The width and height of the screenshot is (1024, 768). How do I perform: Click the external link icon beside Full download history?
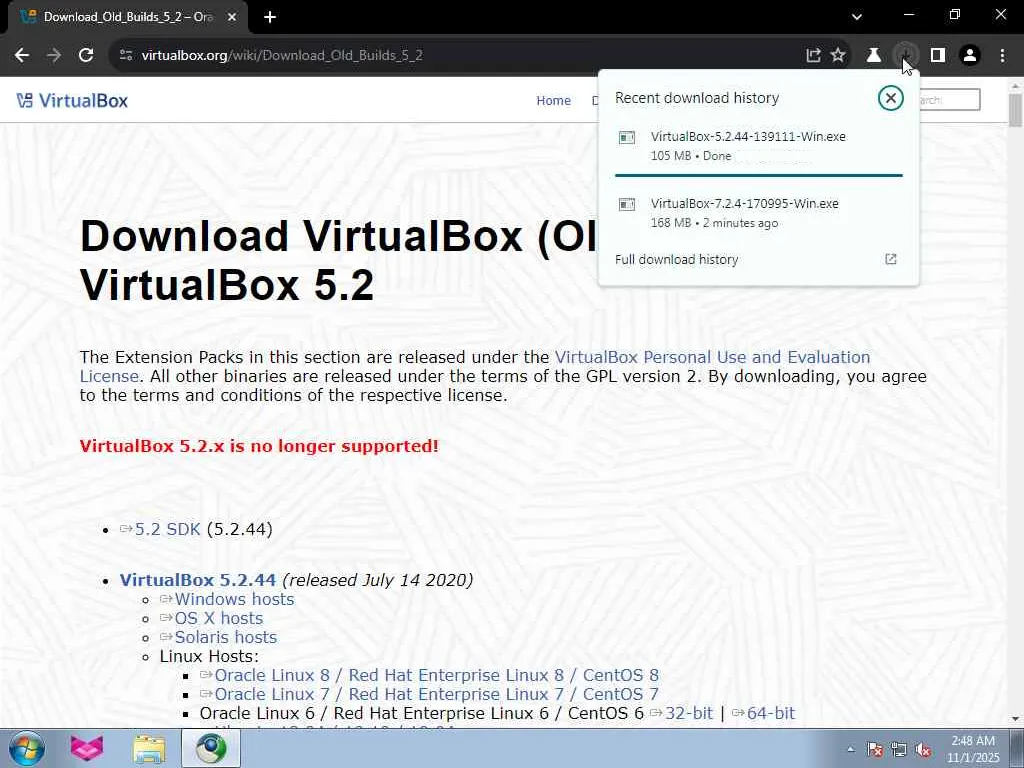[891, 259]
